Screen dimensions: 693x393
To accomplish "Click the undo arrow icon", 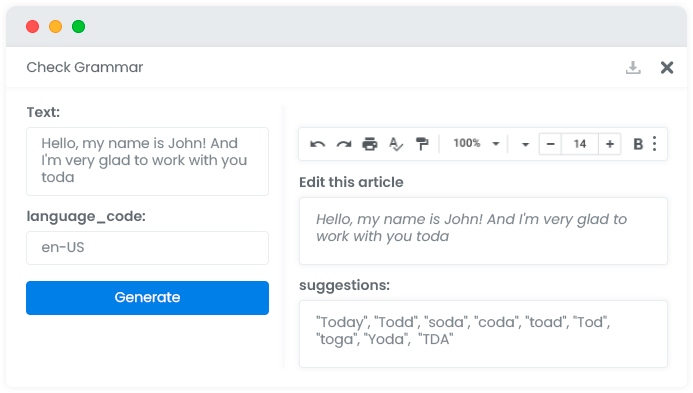I will (x=317, y=144).
